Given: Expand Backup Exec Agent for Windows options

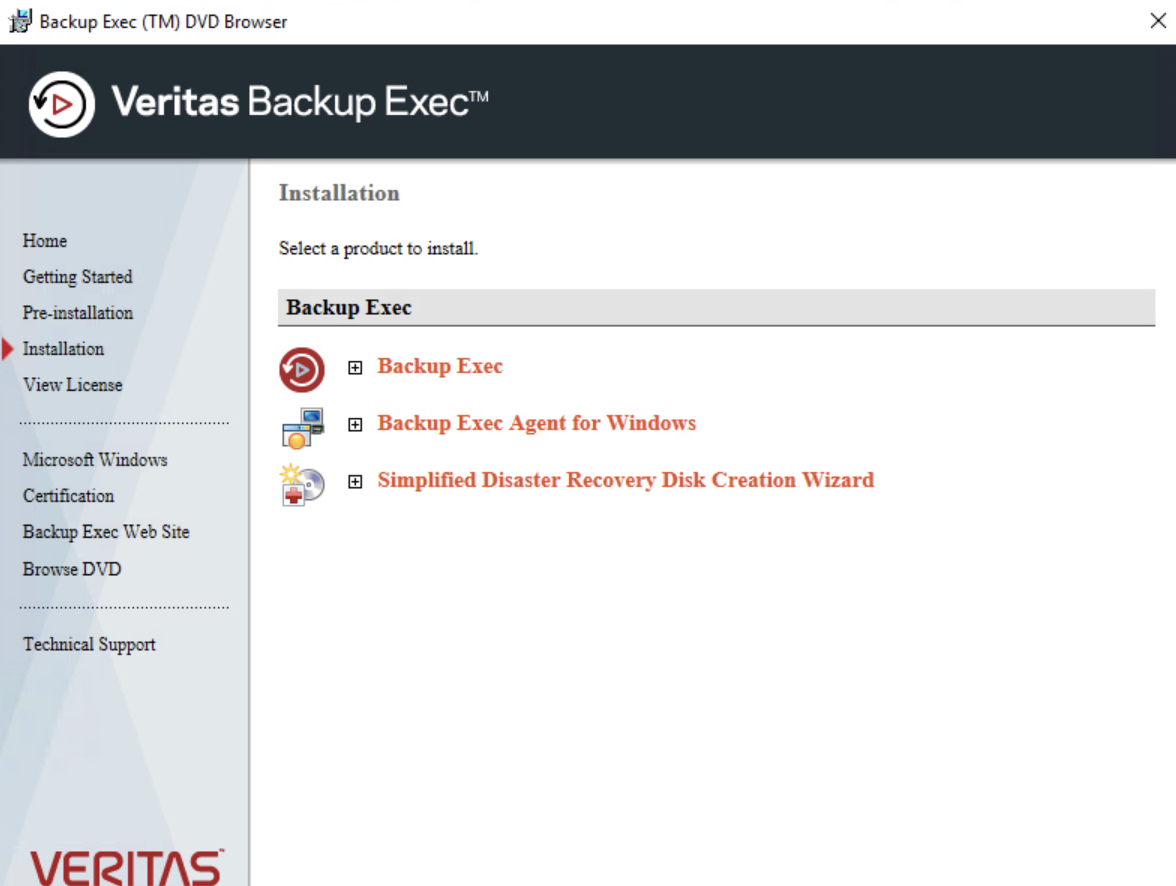Looking at the screenshot, I should (355, 425).
